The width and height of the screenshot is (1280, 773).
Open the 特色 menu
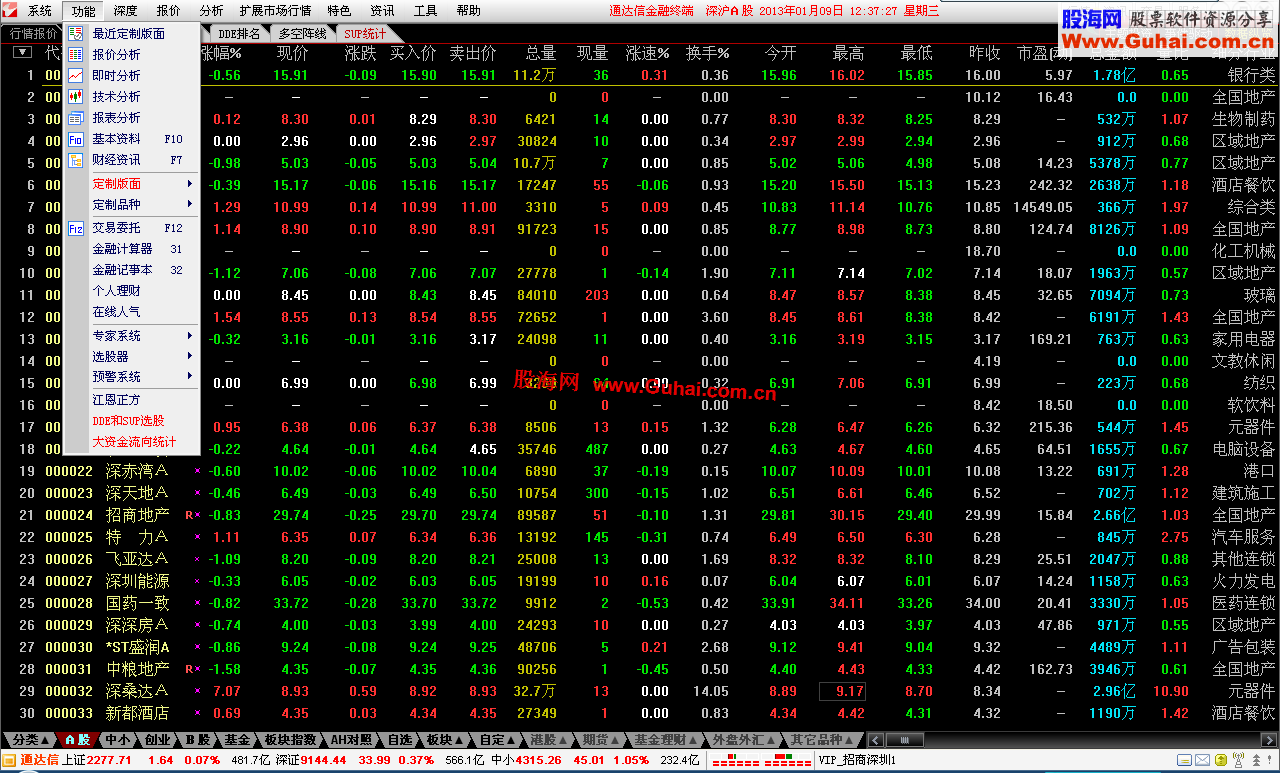coord(339,11)
